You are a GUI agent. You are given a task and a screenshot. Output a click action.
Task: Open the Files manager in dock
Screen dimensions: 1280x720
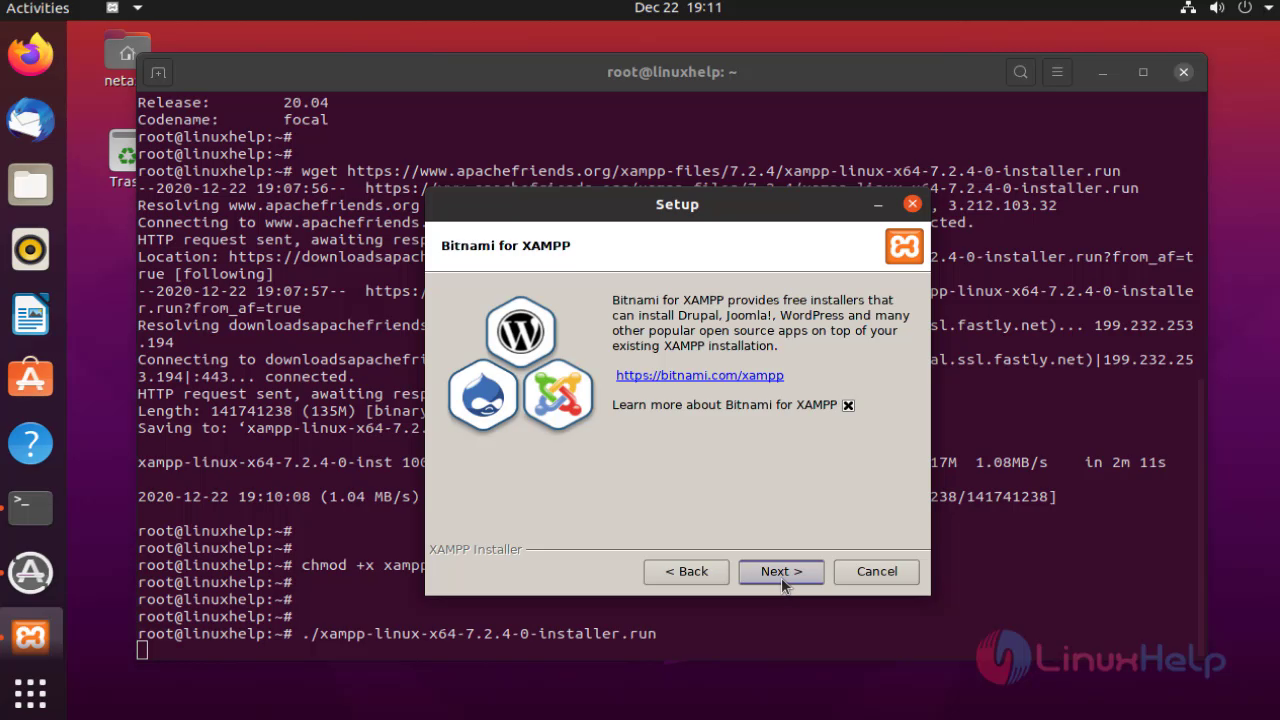click(x=30, y=185)
